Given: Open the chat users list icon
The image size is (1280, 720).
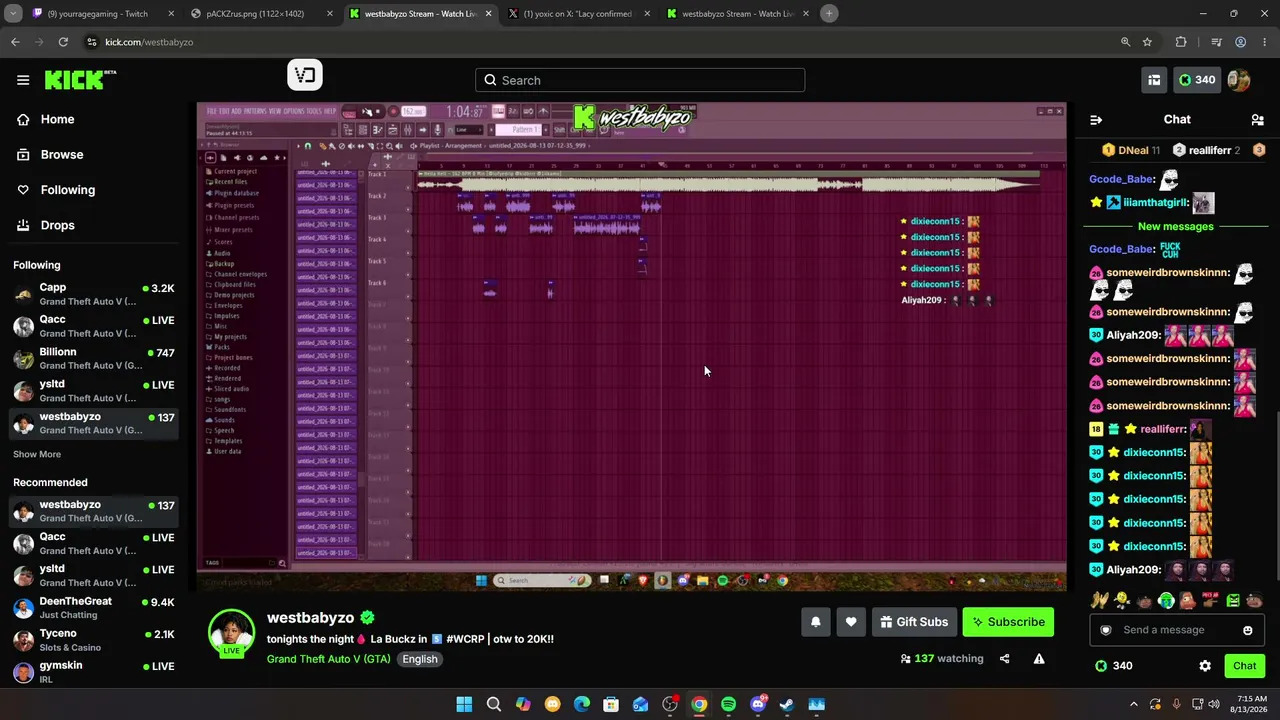Looking at the screenshot, I should click(1257, 120).
